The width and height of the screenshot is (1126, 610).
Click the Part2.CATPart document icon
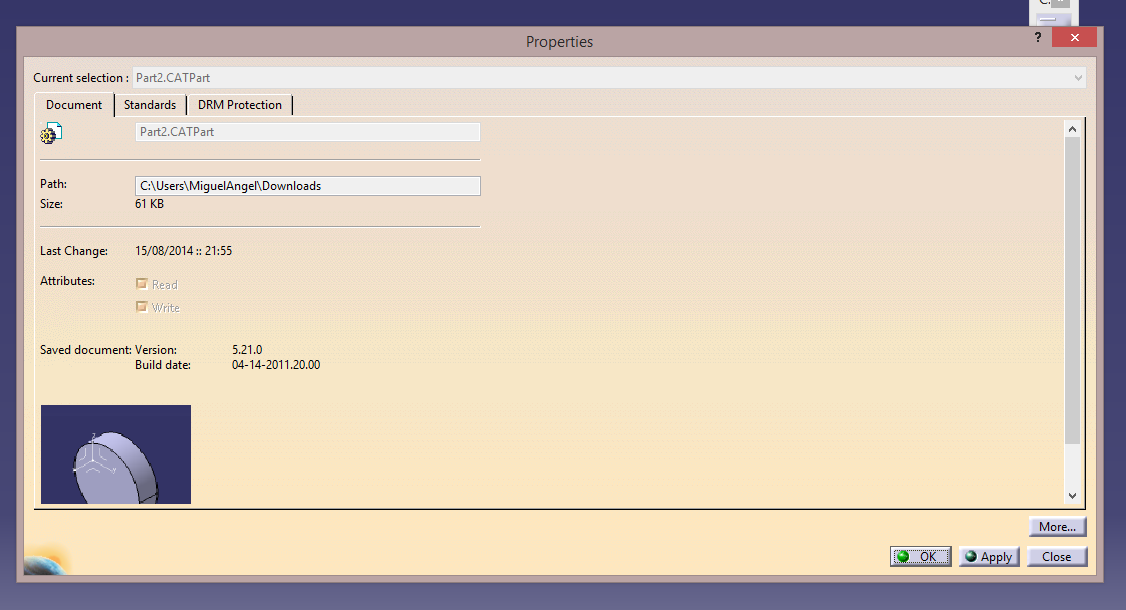(x=51, y=133)
